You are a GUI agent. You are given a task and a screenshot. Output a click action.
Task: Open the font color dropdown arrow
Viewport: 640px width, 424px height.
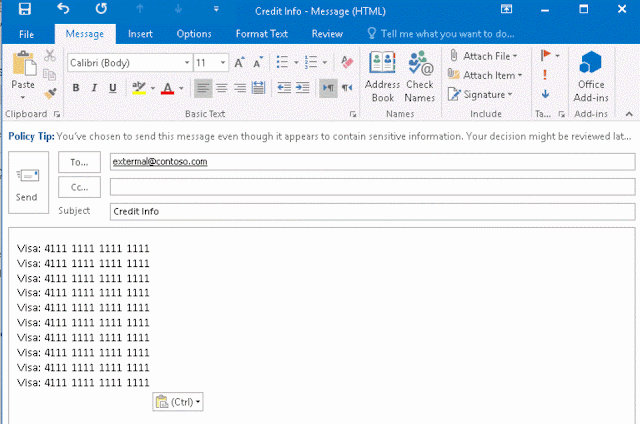click(x=181, y=88)
